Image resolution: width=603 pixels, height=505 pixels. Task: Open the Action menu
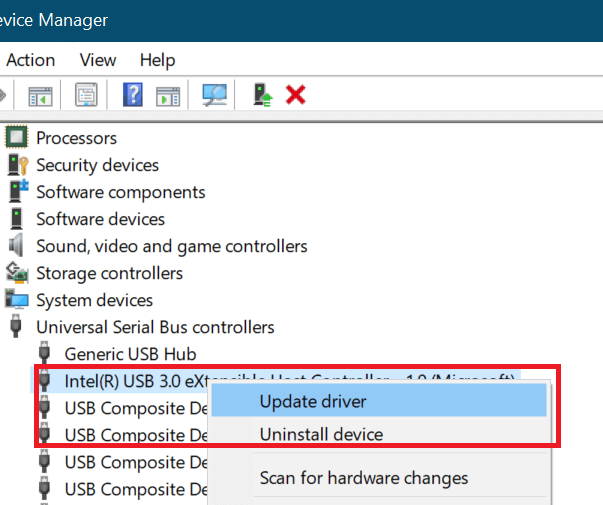31,60
